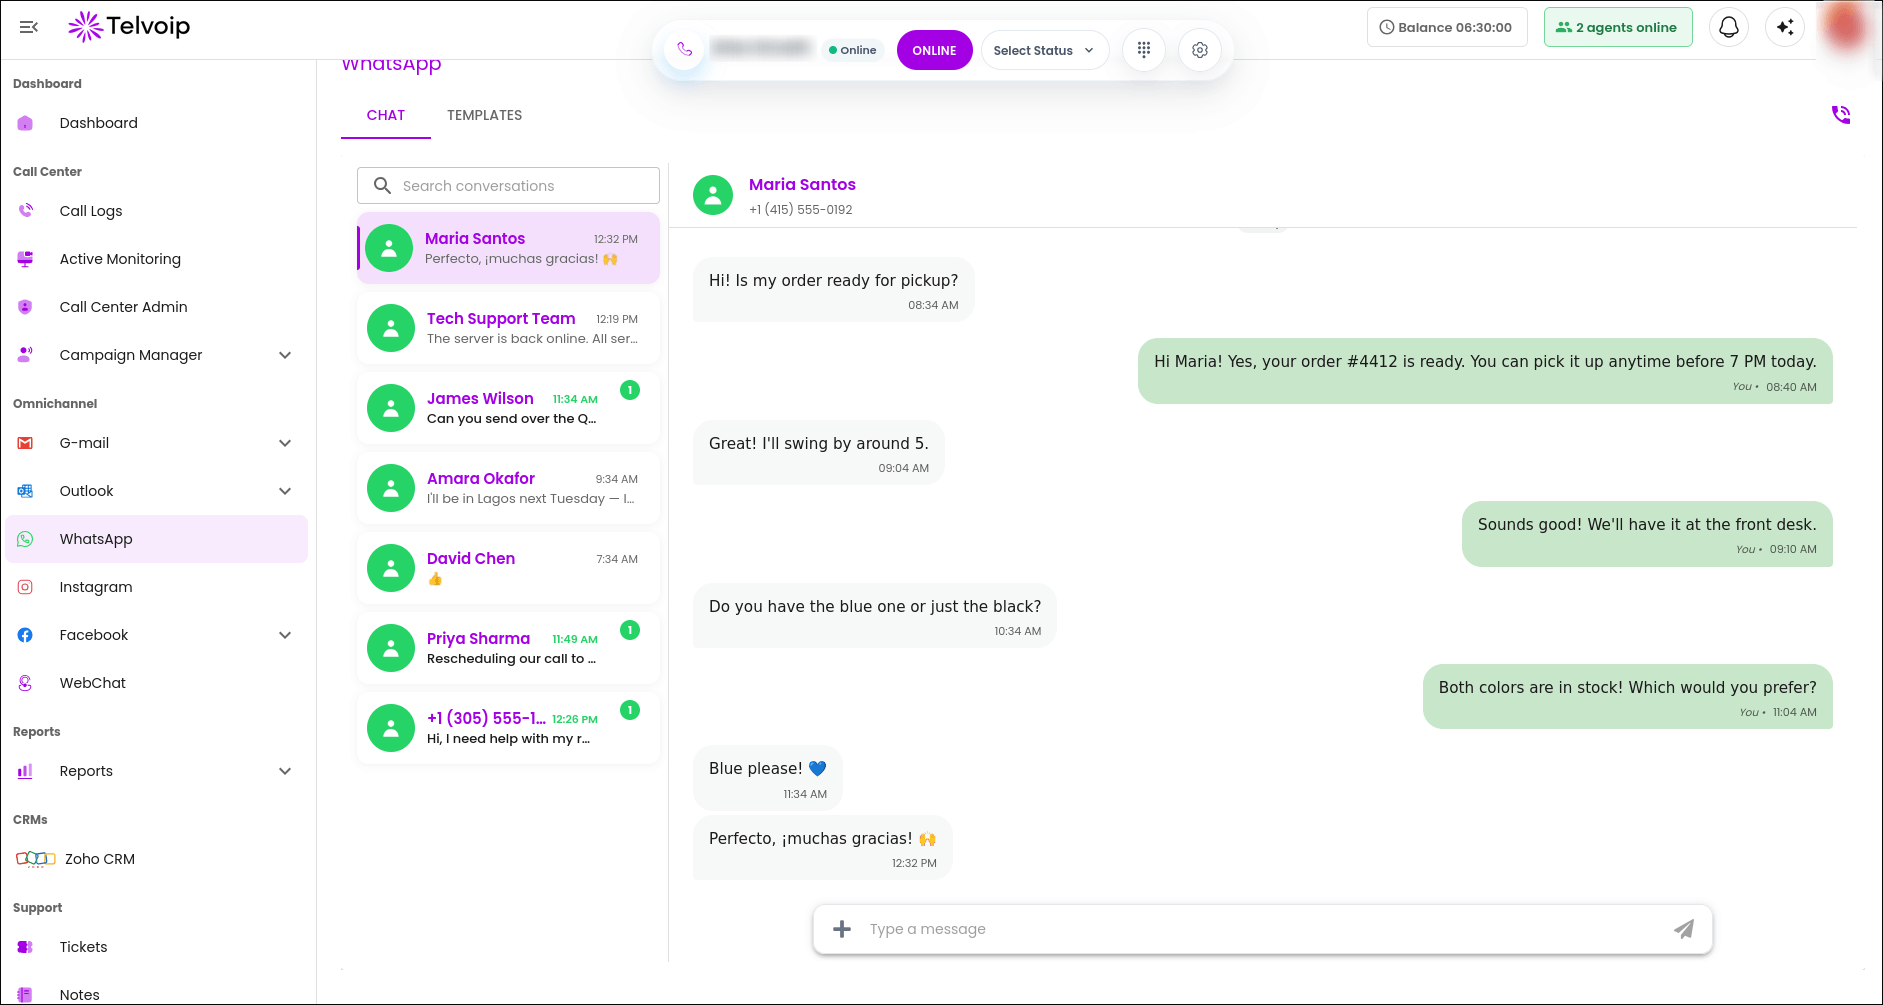Click the send message paper plane
Image resolution: width=1883 pixels, height=1005 pixels.
tap(1684, 929)
